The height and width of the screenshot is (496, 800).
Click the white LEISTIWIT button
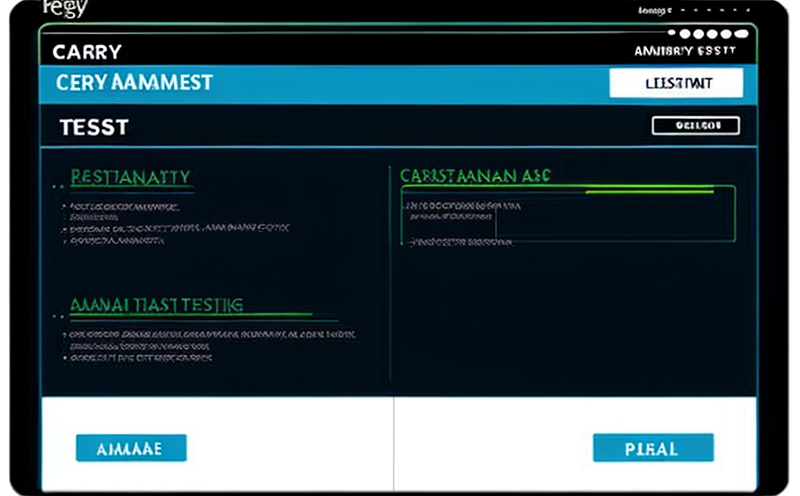point(676,83)
